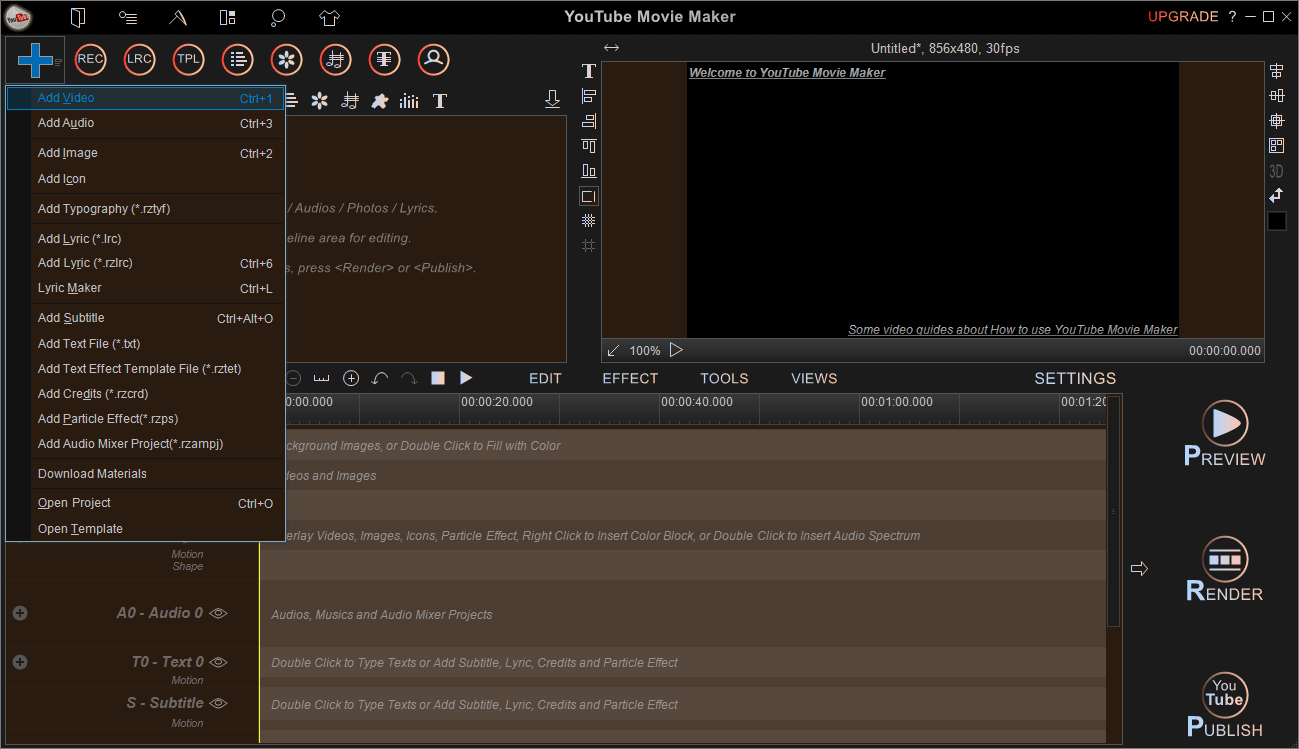Click the black color swatch right of preview
Viewport: 1299px width, 749px height.
pyautogui.click(x=1277, y=221)
